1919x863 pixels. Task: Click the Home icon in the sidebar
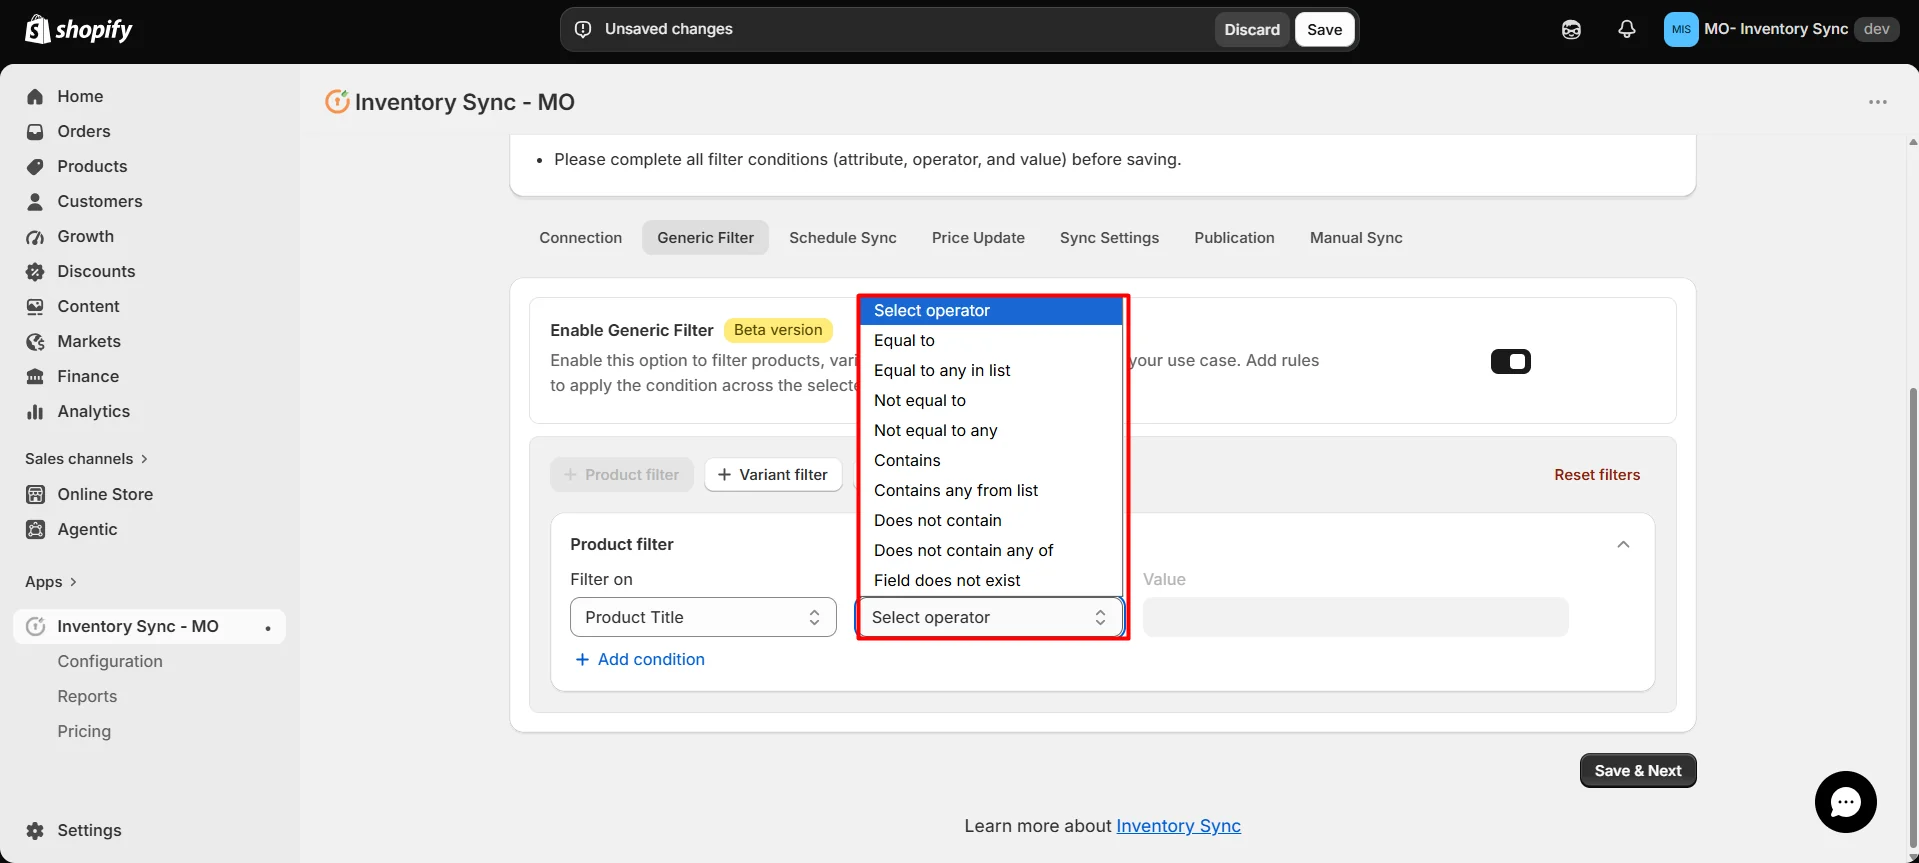[35, 96]
